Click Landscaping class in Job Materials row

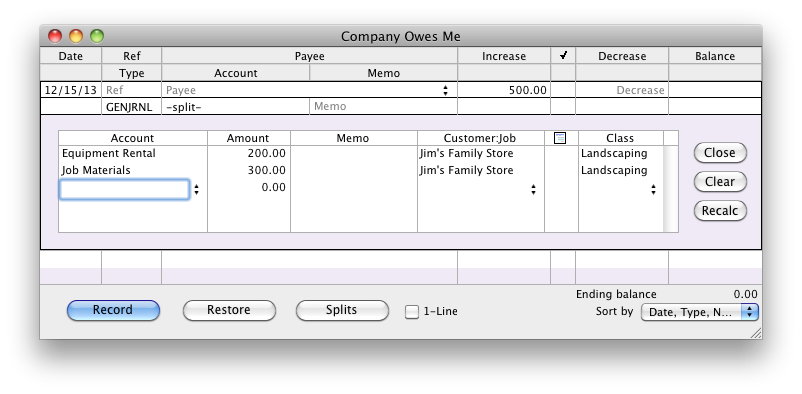click(x=614, y=170)
